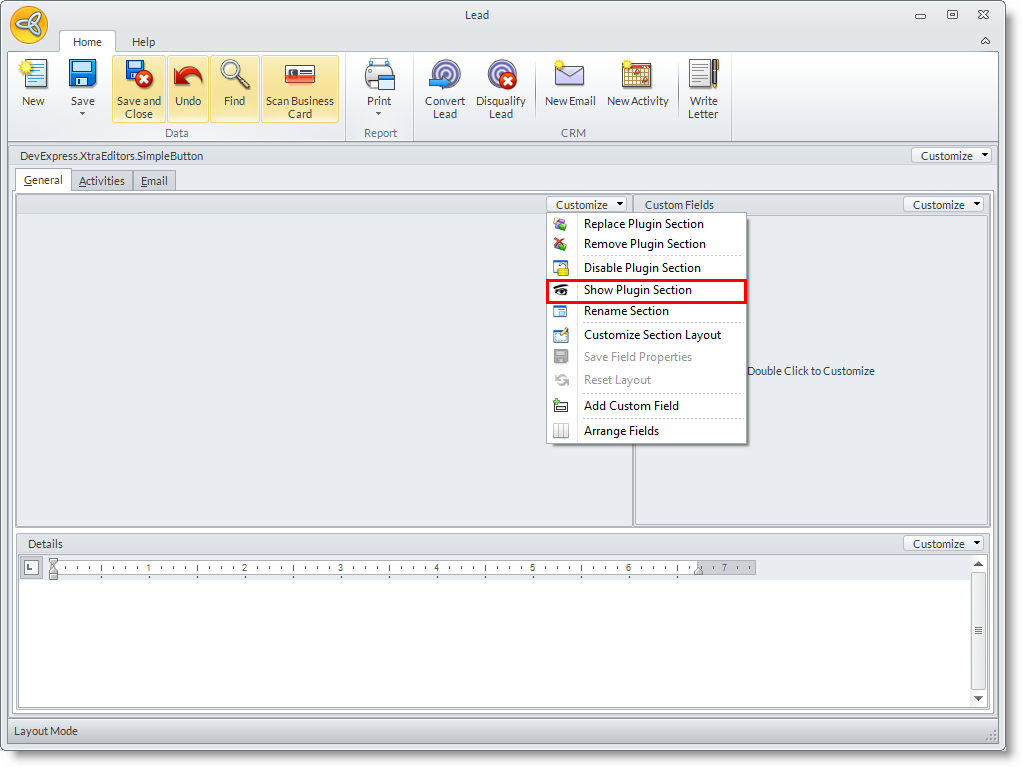Screen dimensions: 1022x767
Task: Click the Undo ribbon icon
Action: point(188,77)
